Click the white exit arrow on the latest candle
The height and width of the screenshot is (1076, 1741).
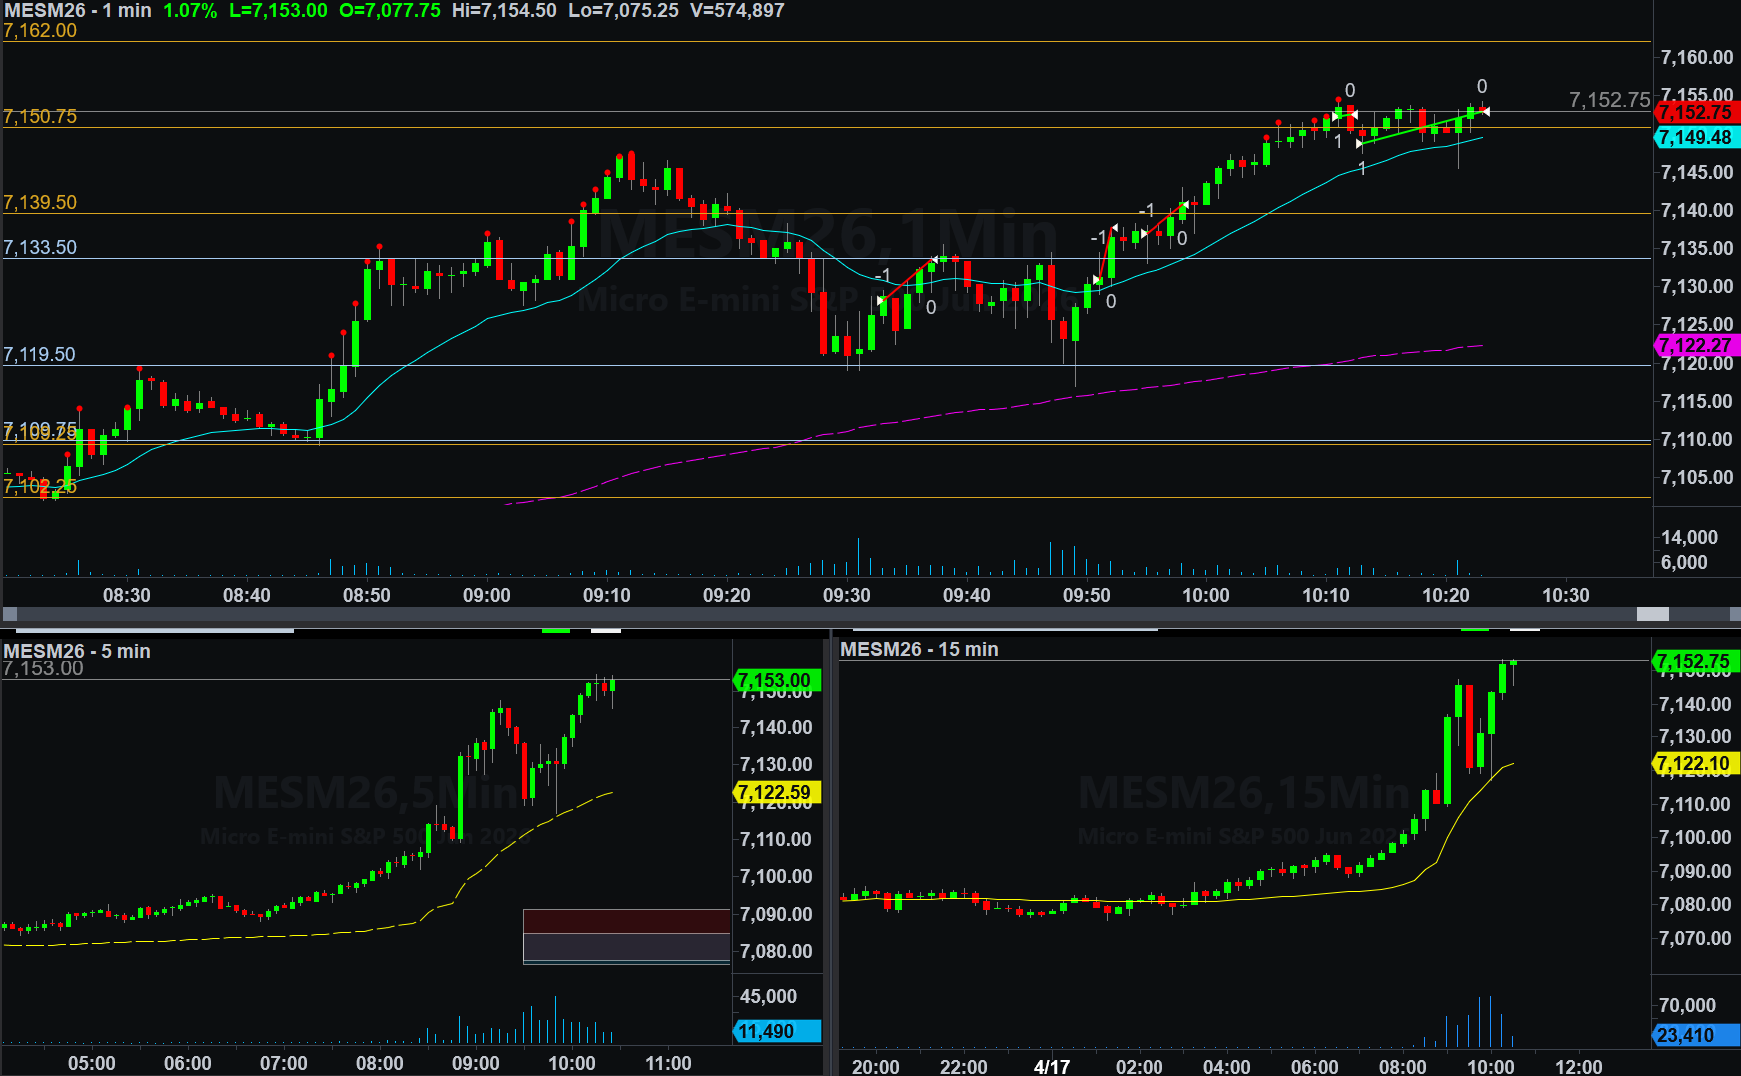(x=1486, y=111)
